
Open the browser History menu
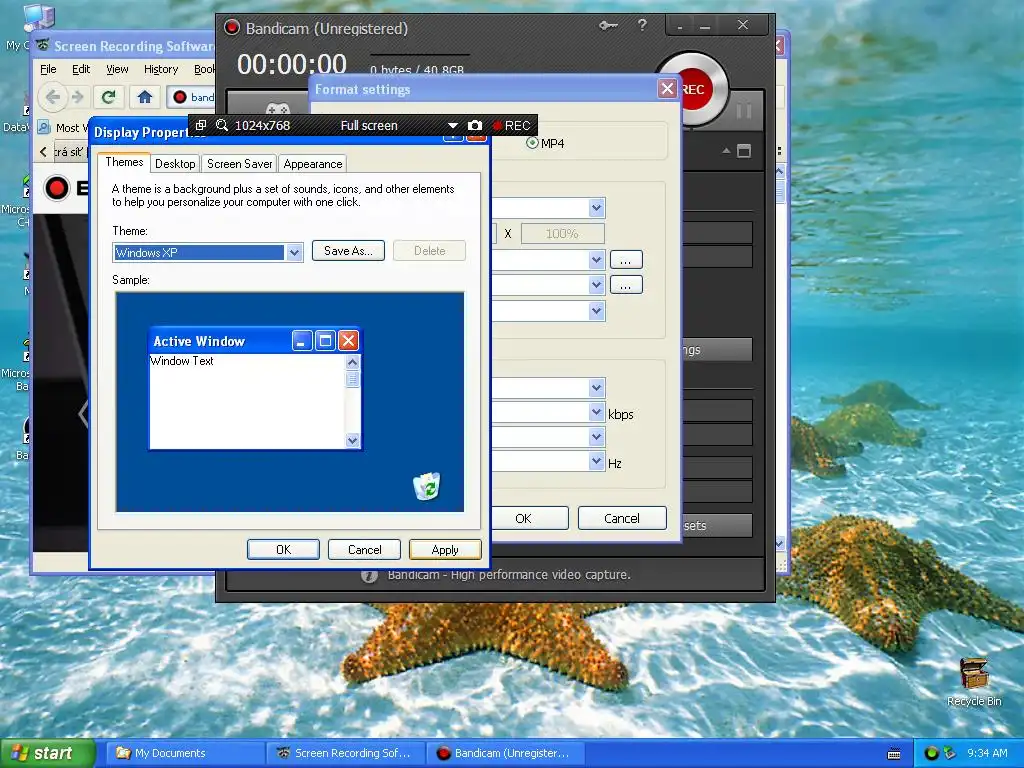pyautogui.click(x=161, y=69)
